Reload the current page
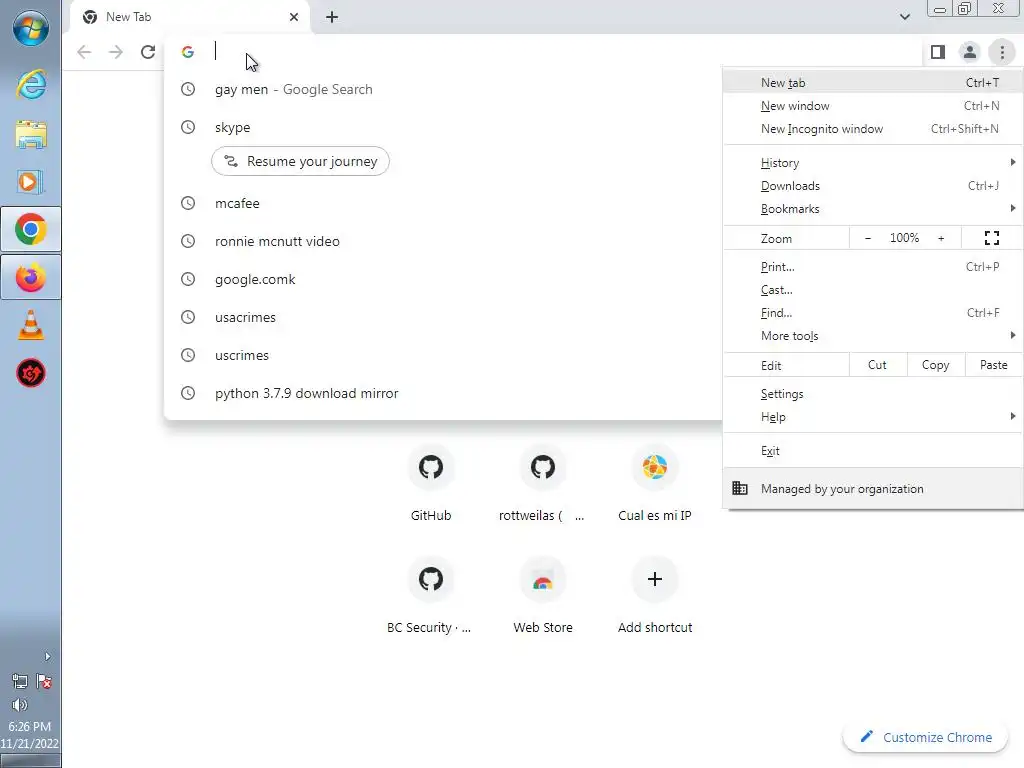This screenshot has width=1024, height=768. pyautogui.click(x=148, y=52)
